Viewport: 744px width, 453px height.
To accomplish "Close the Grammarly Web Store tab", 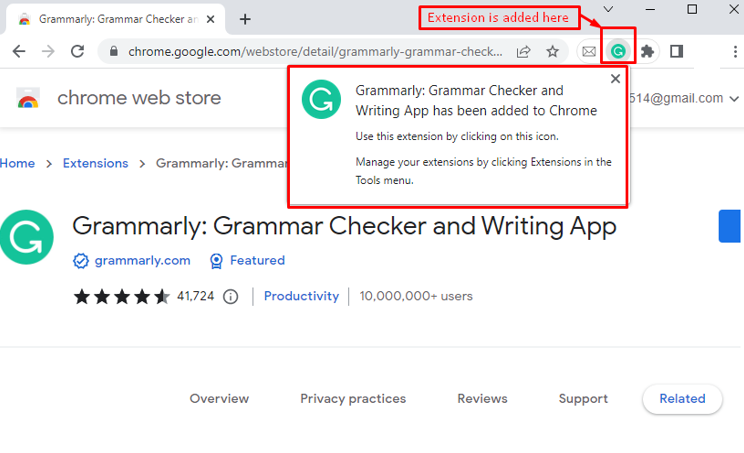I will [211, 19].
